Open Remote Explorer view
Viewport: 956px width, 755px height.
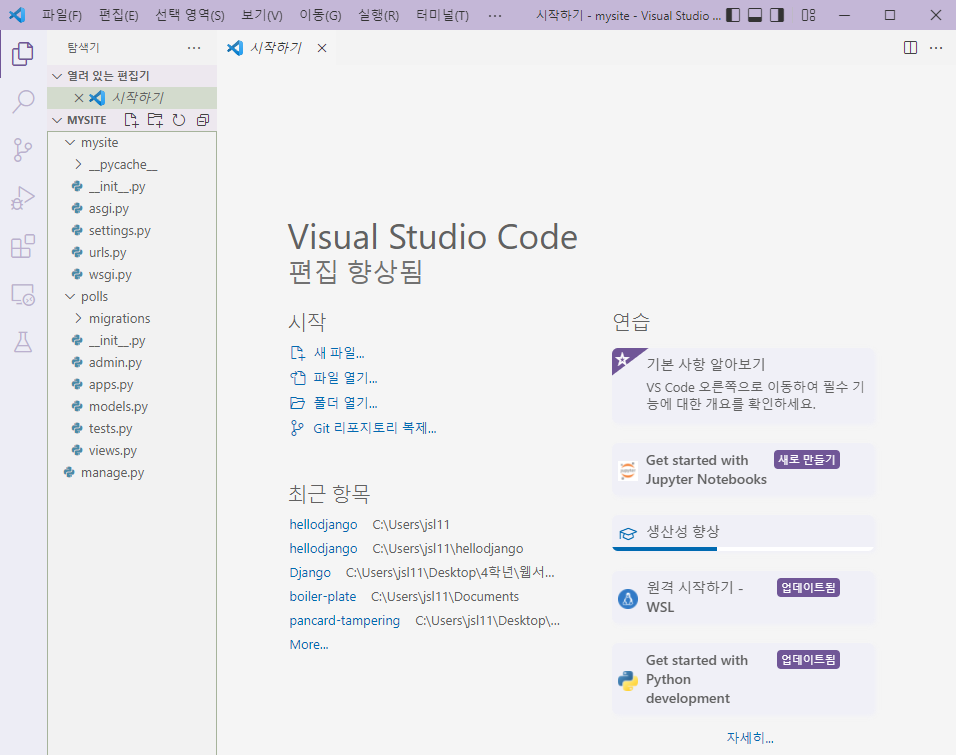23,294
